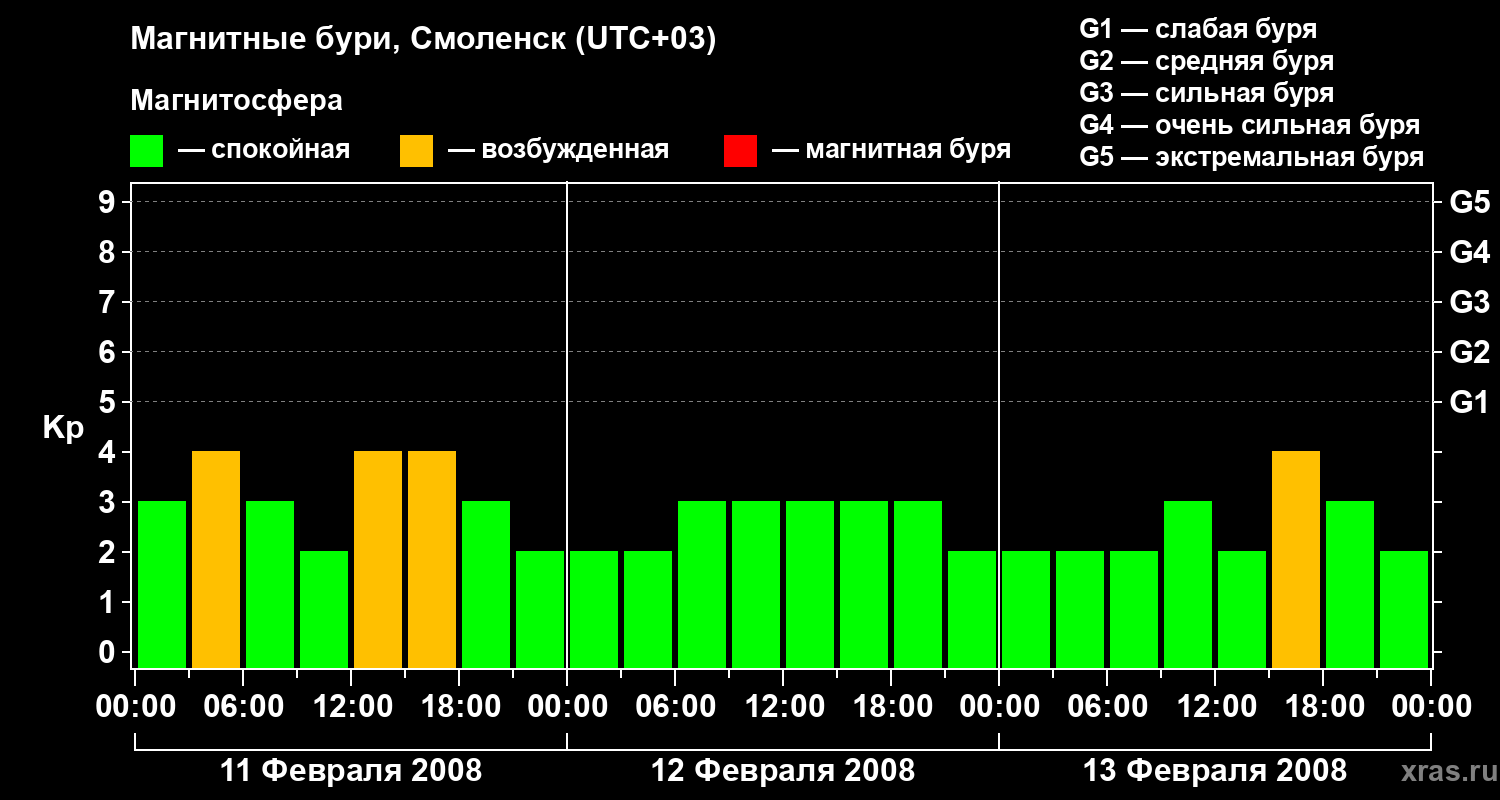Click the '12 Февраля 2008' date label
Image resolution: width=1500 pixels, height=800 pixels.
tap(783, 771)
